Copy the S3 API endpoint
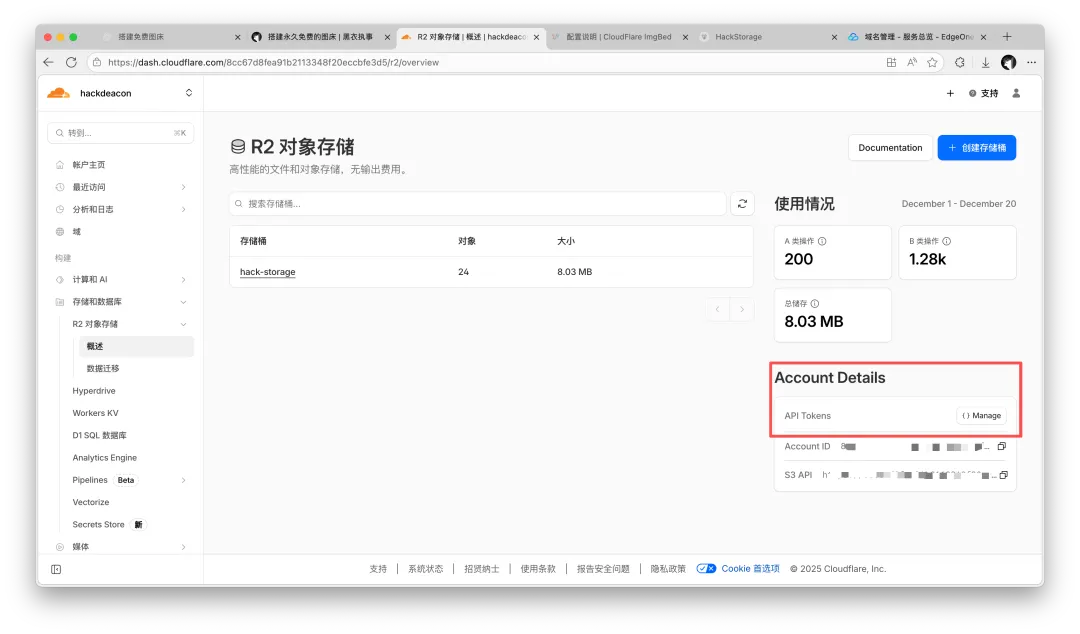Screen dimensions: 1080x634 (1004, 475)
